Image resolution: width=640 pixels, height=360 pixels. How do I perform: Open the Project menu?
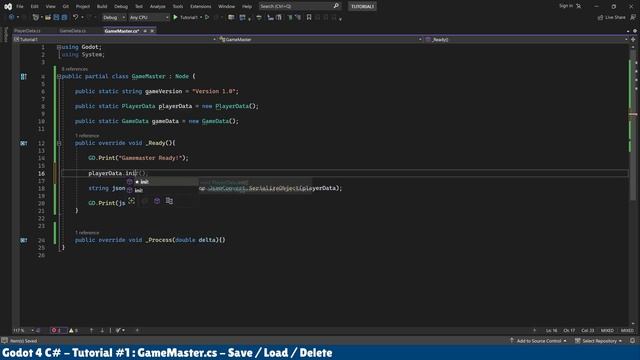[x=82, y=7]
